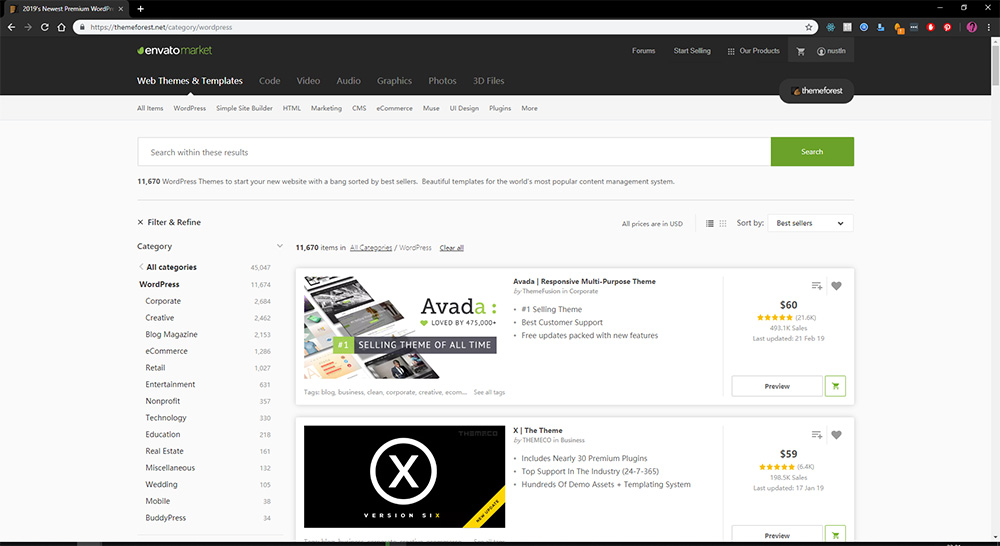Viewport: 1000px width, 546px height.
Task: Open a new browser tab
Action: point(140,9)
